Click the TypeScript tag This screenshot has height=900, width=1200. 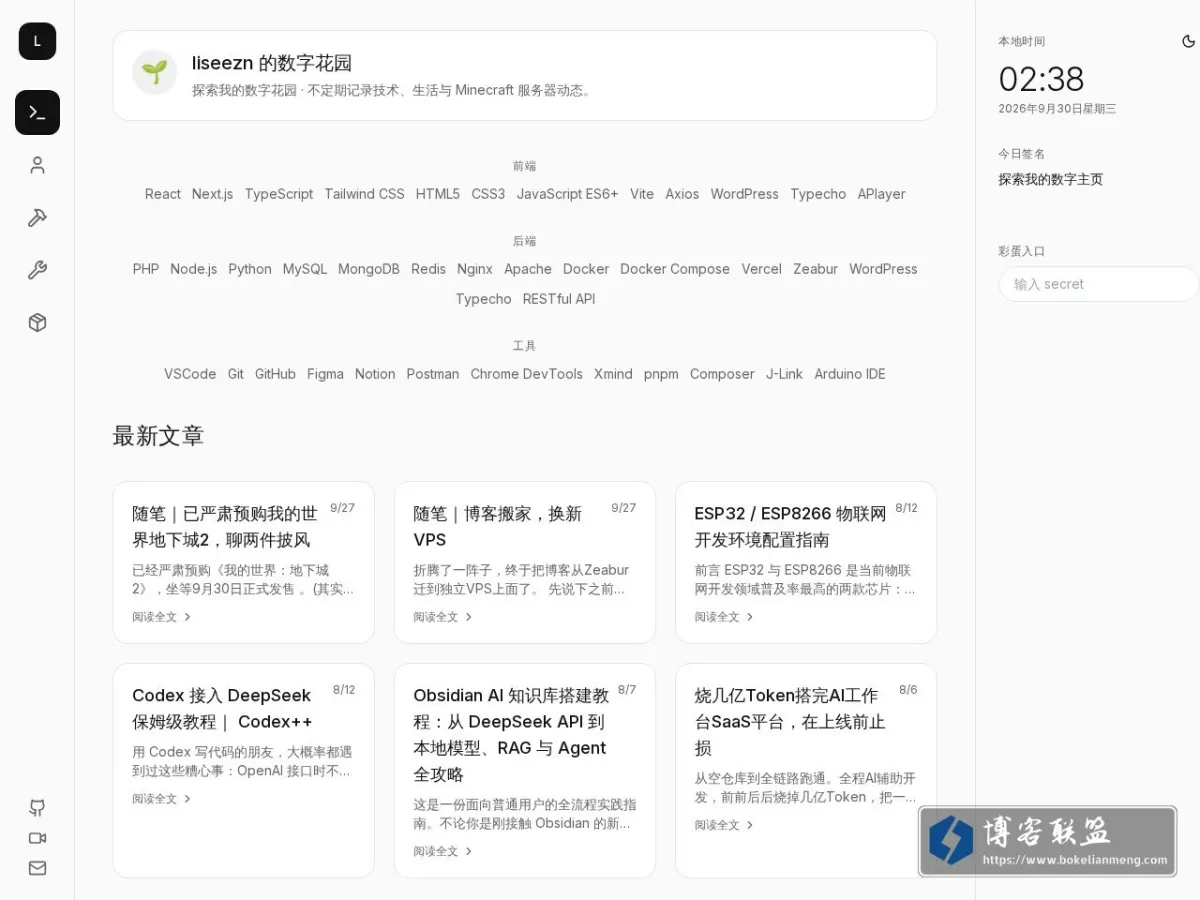click(x=279, y=194)
